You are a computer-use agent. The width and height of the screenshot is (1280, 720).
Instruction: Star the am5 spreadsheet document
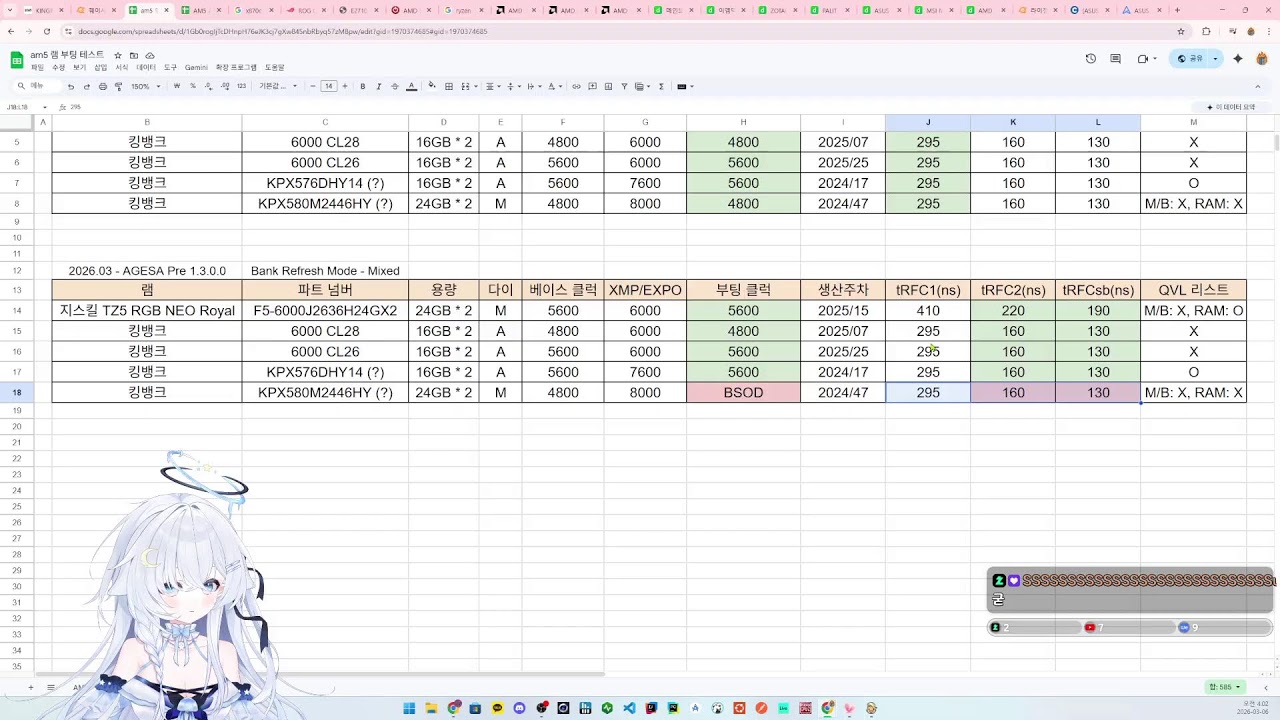point(118,55)
